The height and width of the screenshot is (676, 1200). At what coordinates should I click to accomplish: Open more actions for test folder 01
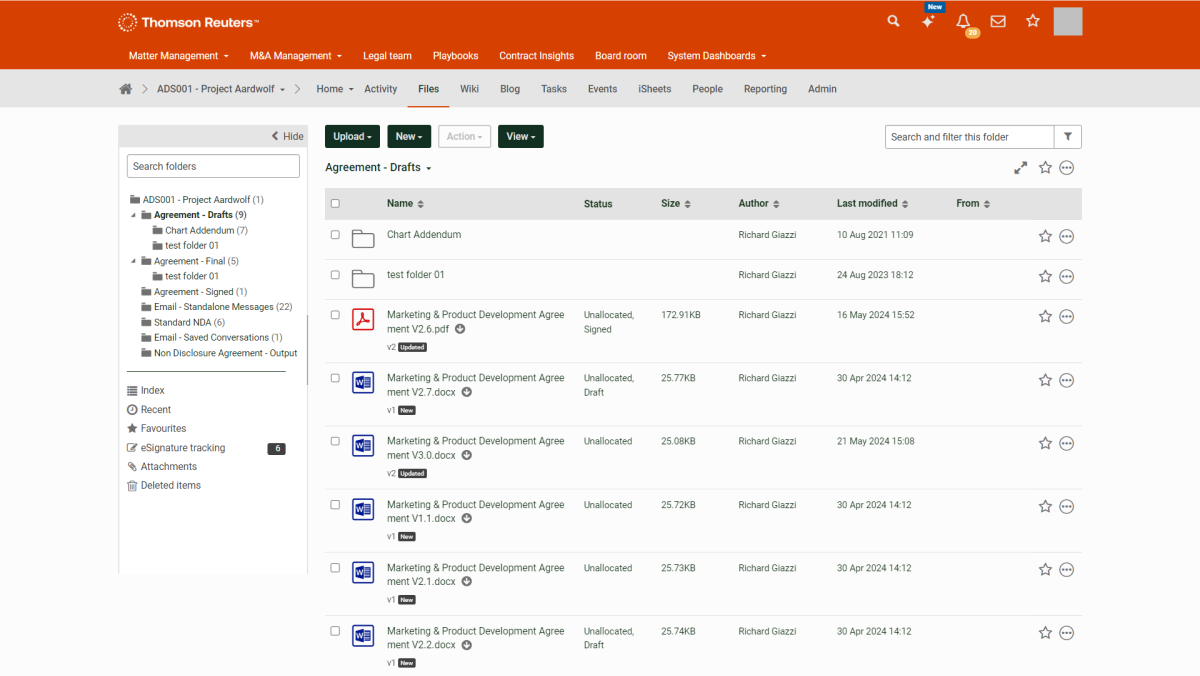[1066, 276]
